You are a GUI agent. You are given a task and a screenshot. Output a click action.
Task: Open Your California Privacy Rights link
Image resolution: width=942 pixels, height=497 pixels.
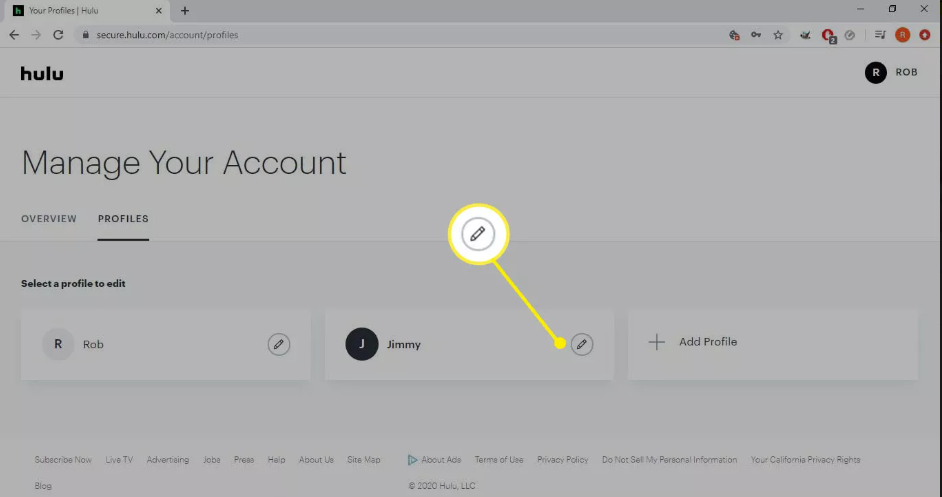click(805, 460)
